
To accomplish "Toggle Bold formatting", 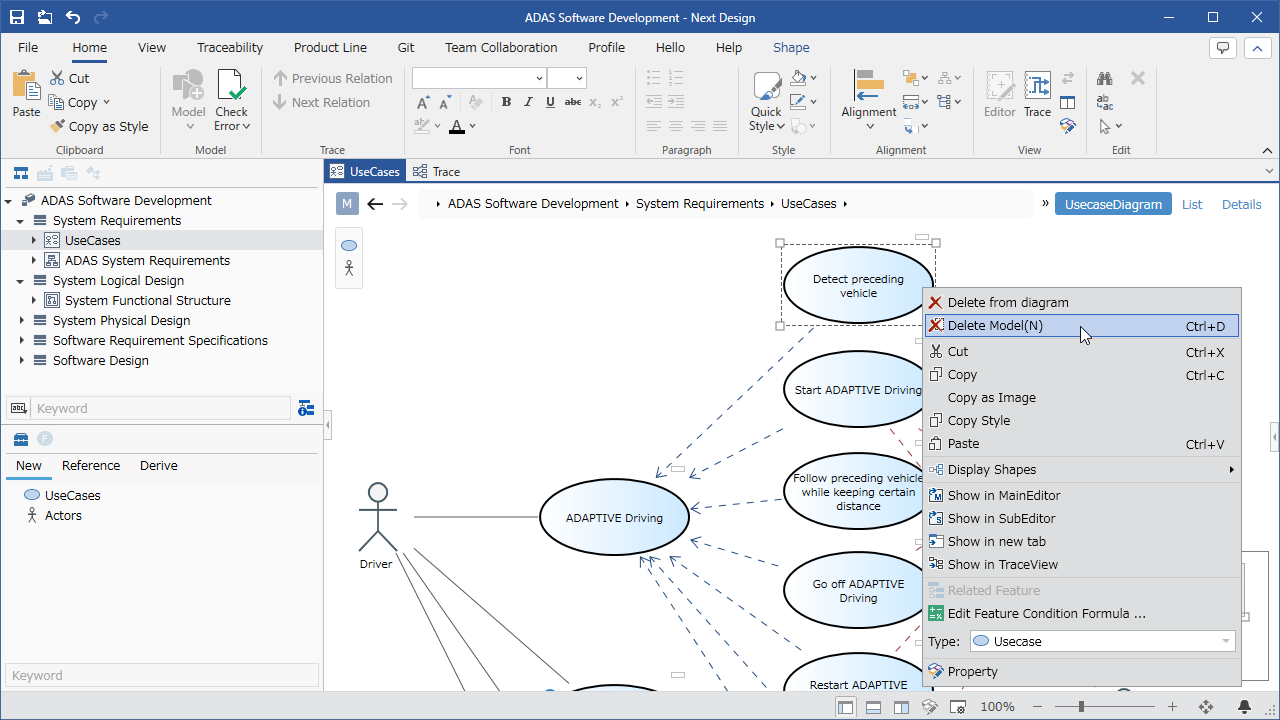I will pyautogui.click(x=506, y=102).
